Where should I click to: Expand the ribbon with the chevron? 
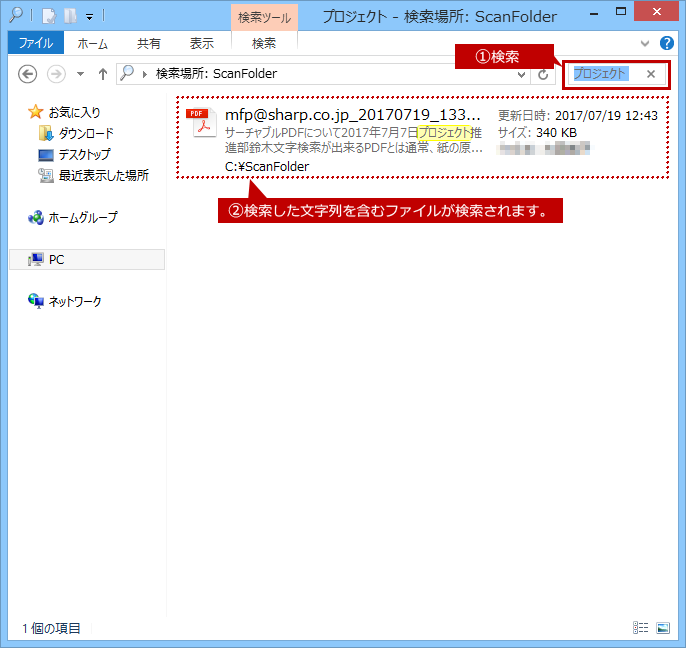point(645,43)
